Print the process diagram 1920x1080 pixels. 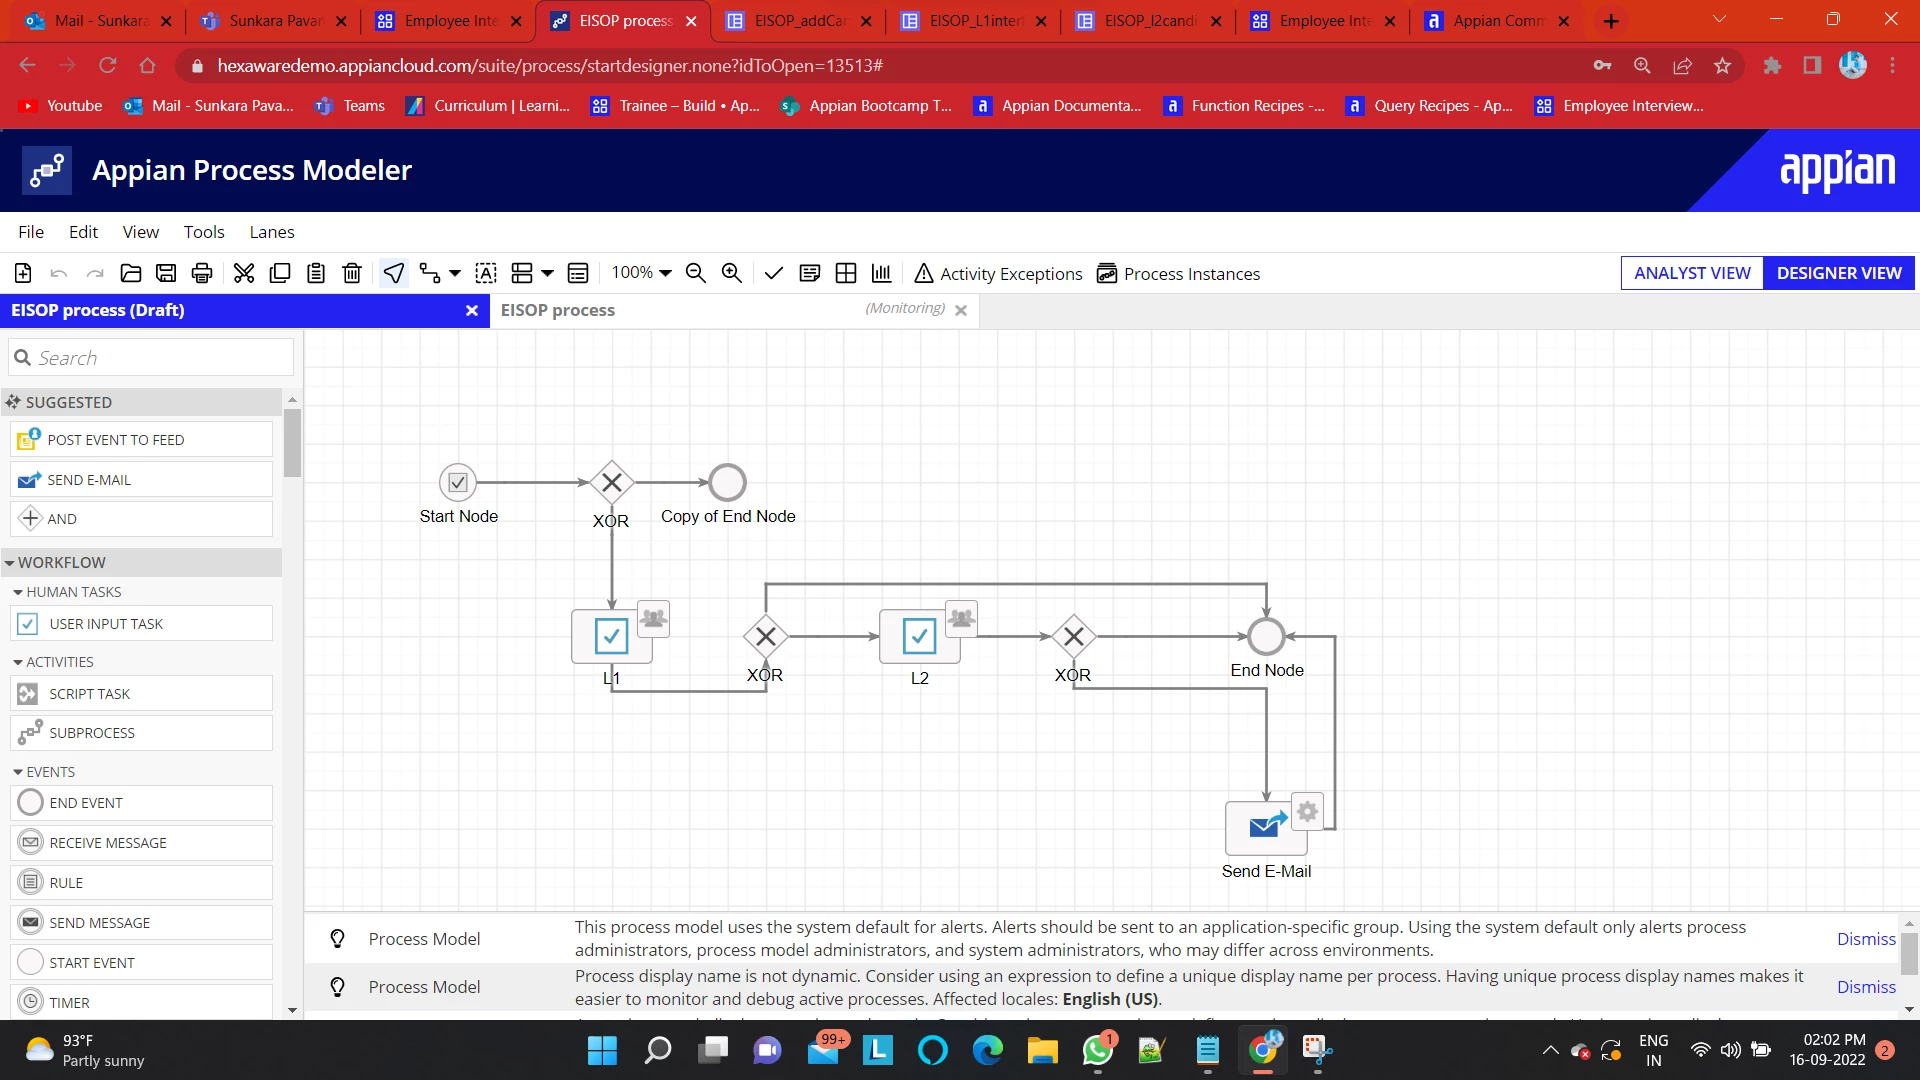[202, 273]
